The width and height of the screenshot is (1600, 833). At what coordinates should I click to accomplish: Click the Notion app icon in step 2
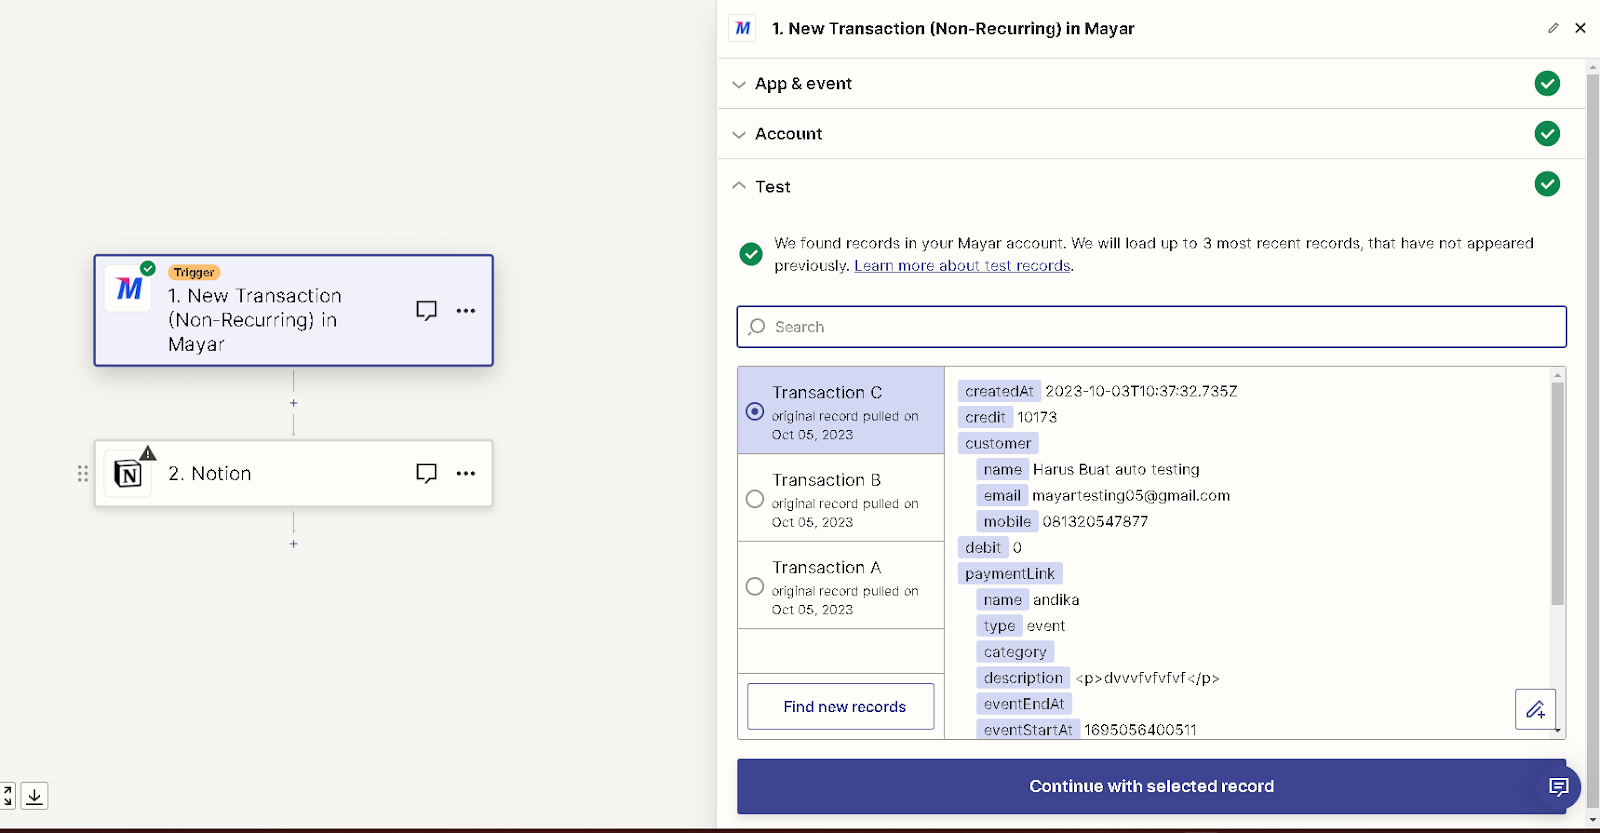pyautogui.click(x=128, y=474)
